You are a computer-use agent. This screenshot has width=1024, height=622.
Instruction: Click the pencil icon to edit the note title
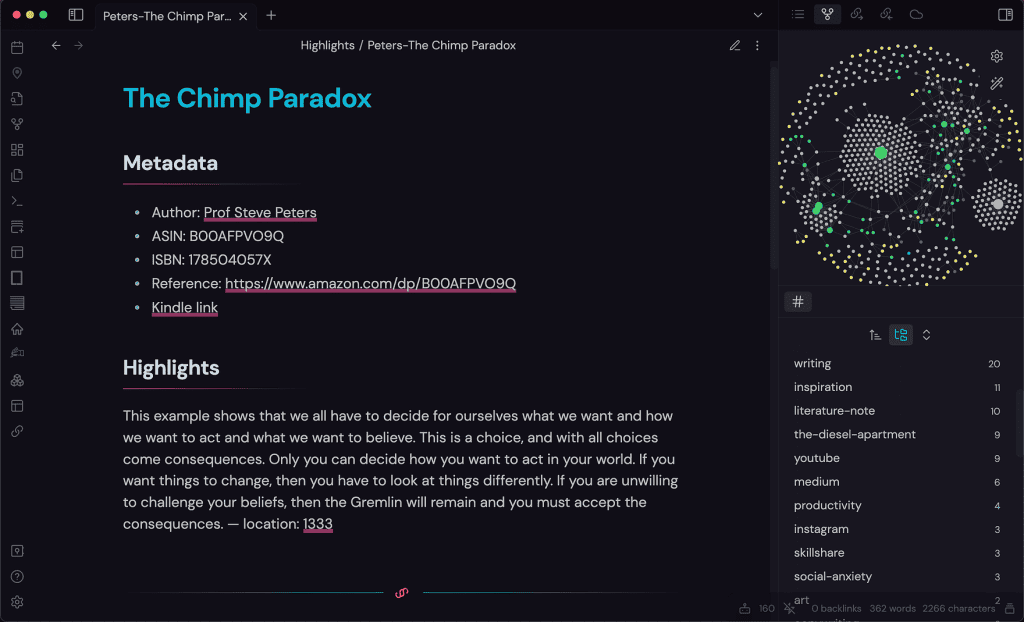[x=735, y=45]
